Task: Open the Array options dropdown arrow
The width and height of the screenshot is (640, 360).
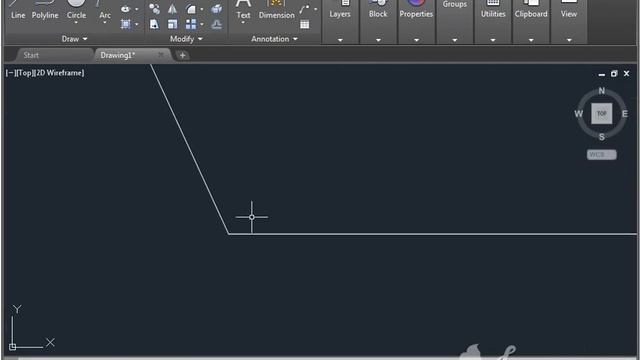Action: (x=202, y=24)
